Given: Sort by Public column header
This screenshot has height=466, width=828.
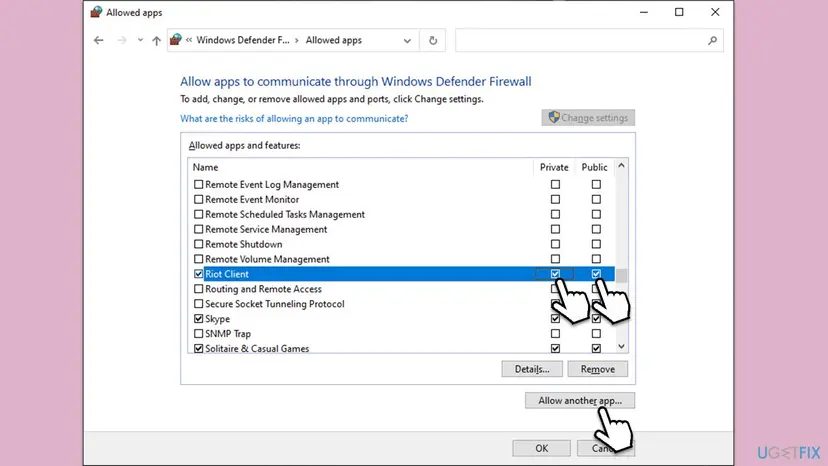Looking at the screenshot, I should 595,167.
